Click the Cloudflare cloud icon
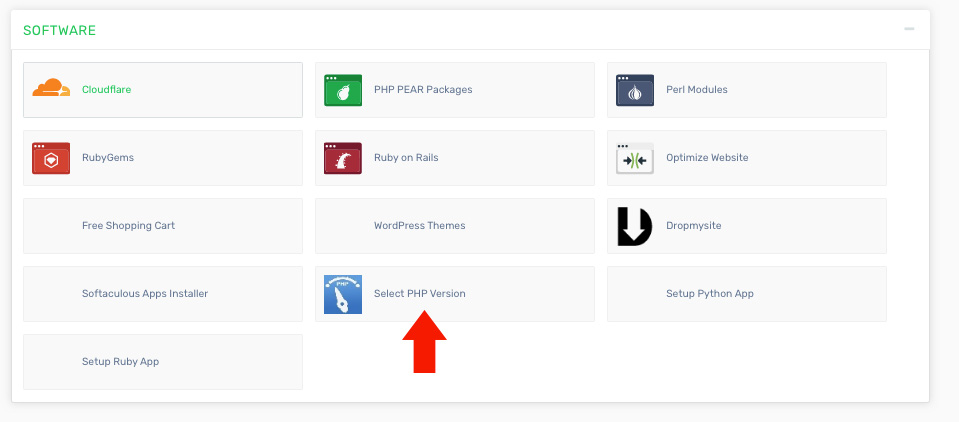 (x=51, y=89)
